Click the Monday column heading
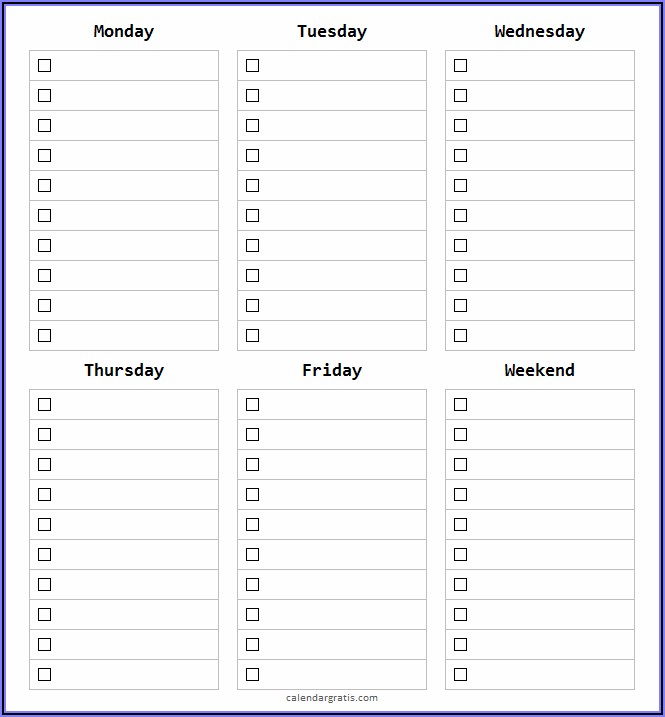This screenshot has width=665, height=717. [x=124, y=31]
